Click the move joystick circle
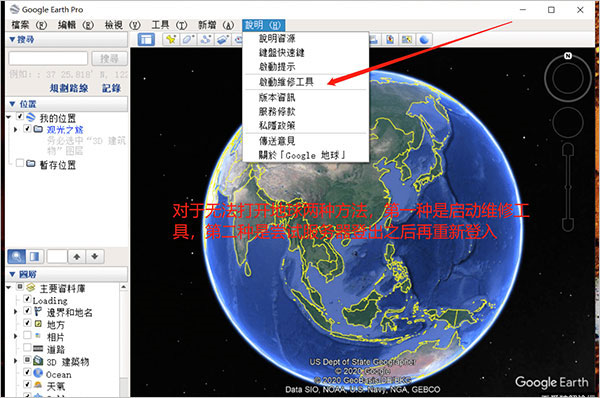 (568, 122)
